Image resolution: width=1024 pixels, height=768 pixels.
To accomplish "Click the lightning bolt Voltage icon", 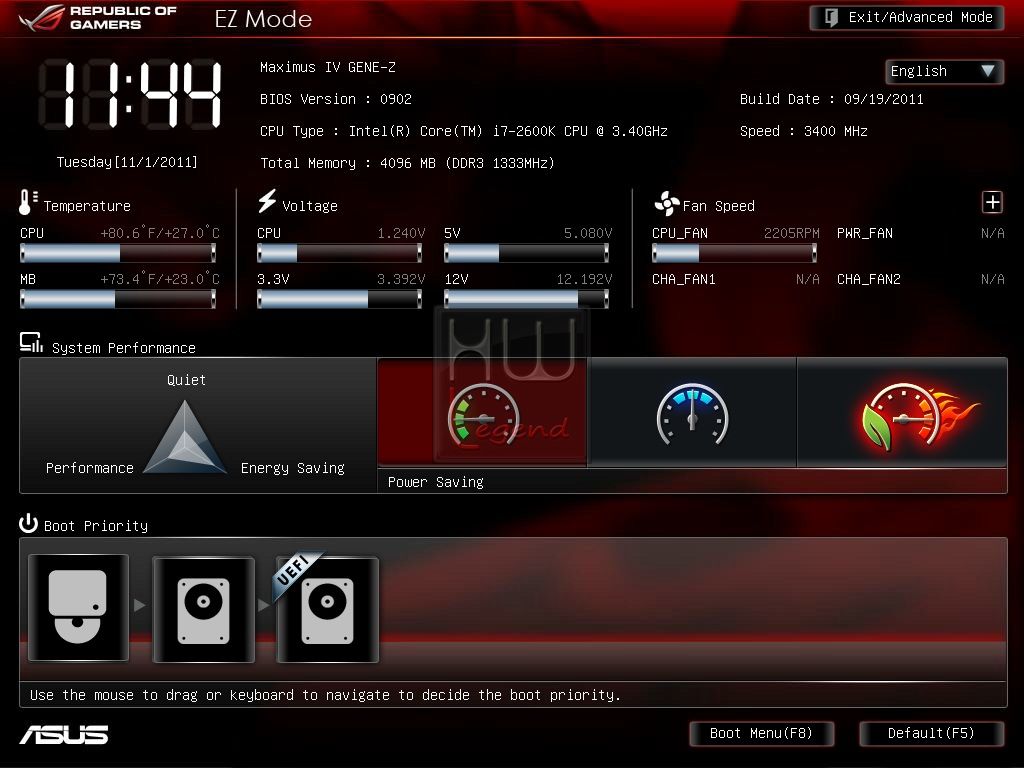I will [x=267, y=201].
